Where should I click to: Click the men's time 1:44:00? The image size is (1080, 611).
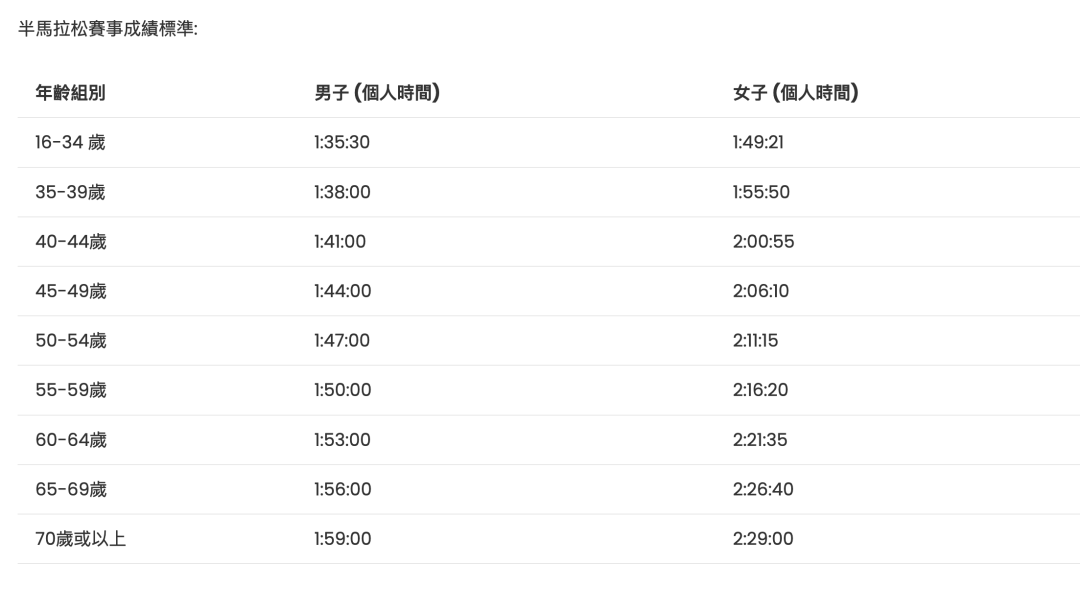(342, 291)
